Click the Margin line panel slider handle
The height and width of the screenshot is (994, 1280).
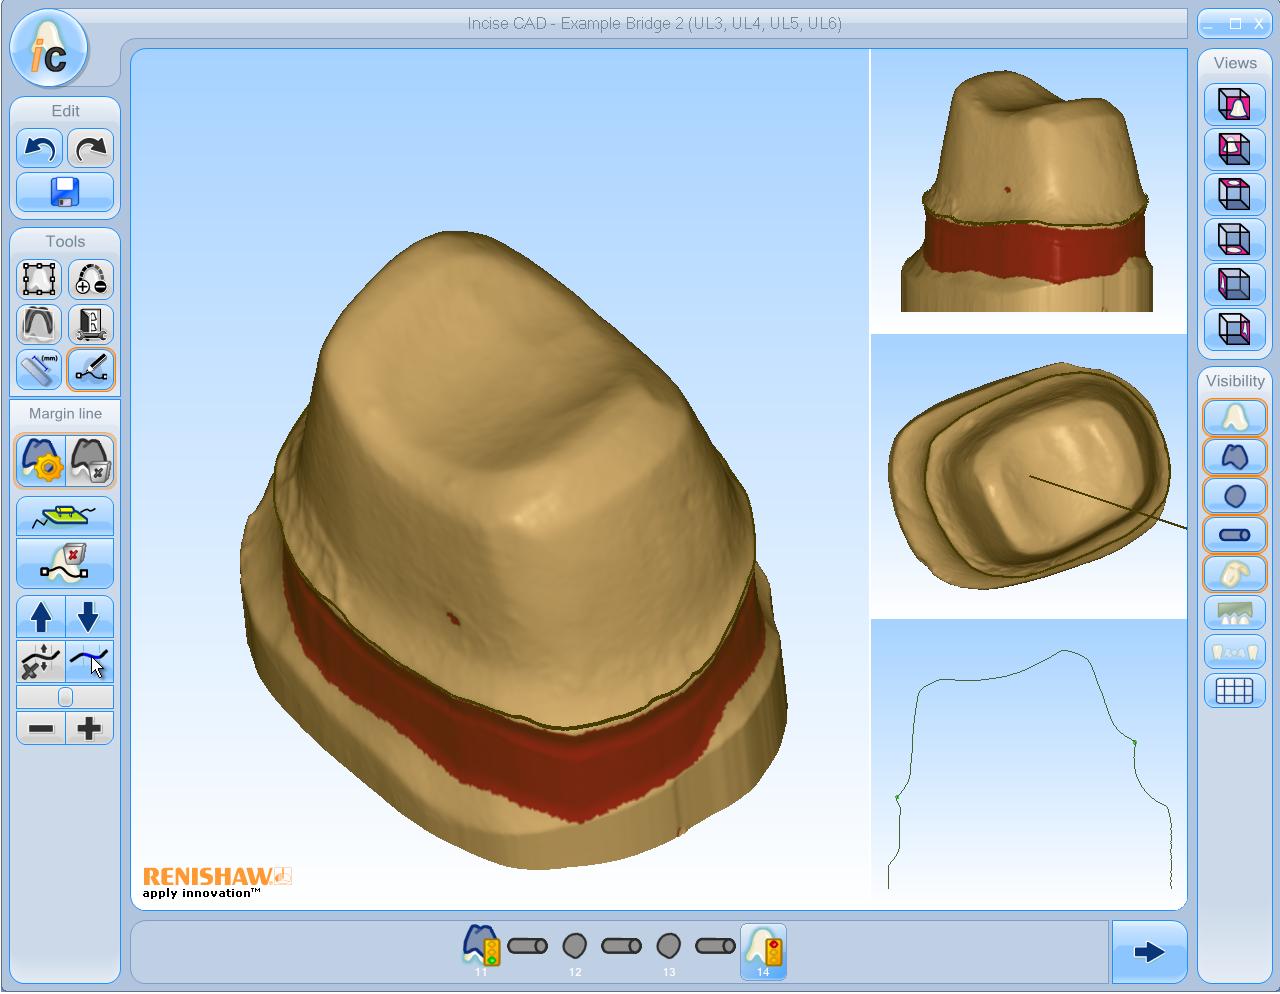(x=66, y=697)
